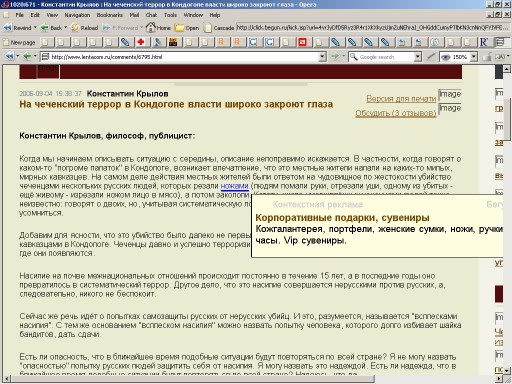Click the begun.ru URL field on main toolbar
The width and height of the screenshot is (512, 384).
(373, 28)
